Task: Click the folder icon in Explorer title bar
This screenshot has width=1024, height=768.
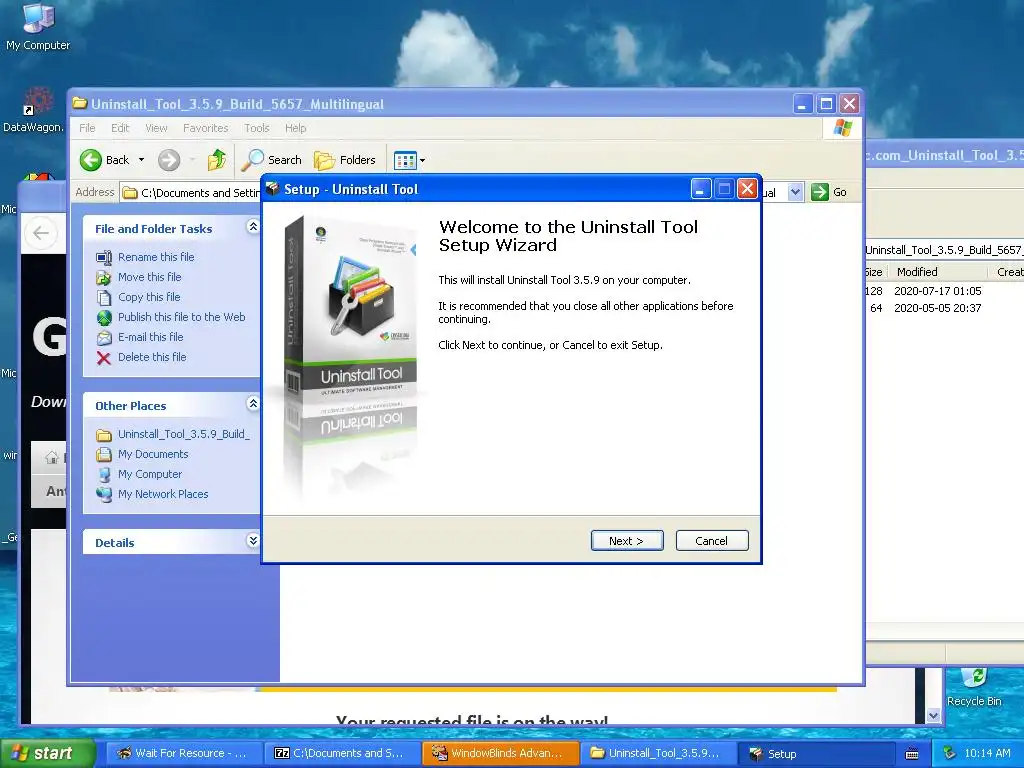Action: click(x=80, y=103)
